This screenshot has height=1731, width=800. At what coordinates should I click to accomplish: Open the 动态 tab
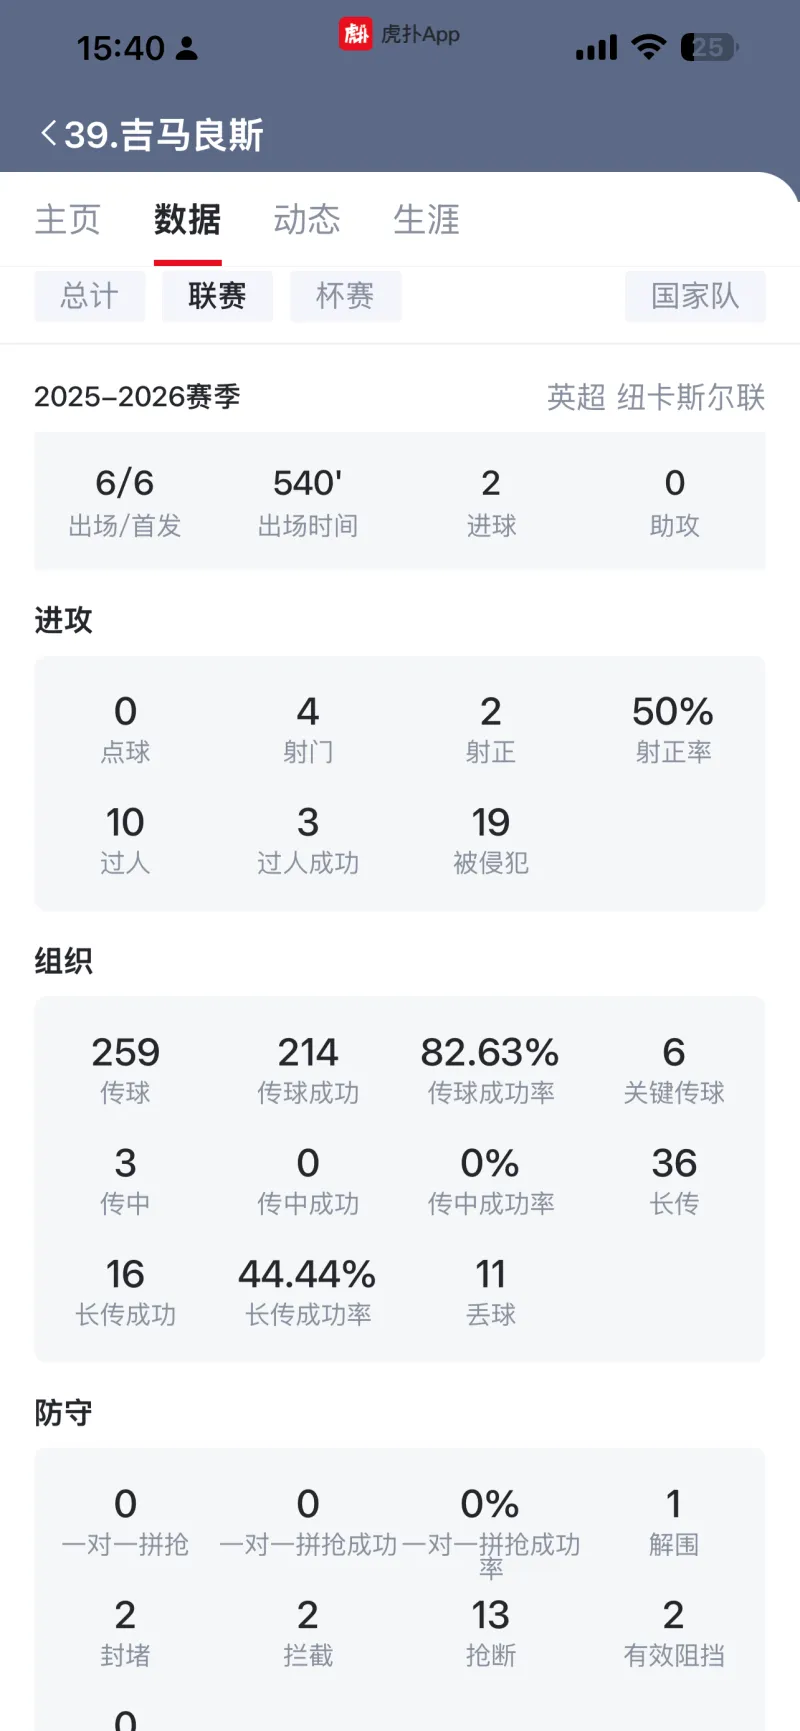(307, 219)
